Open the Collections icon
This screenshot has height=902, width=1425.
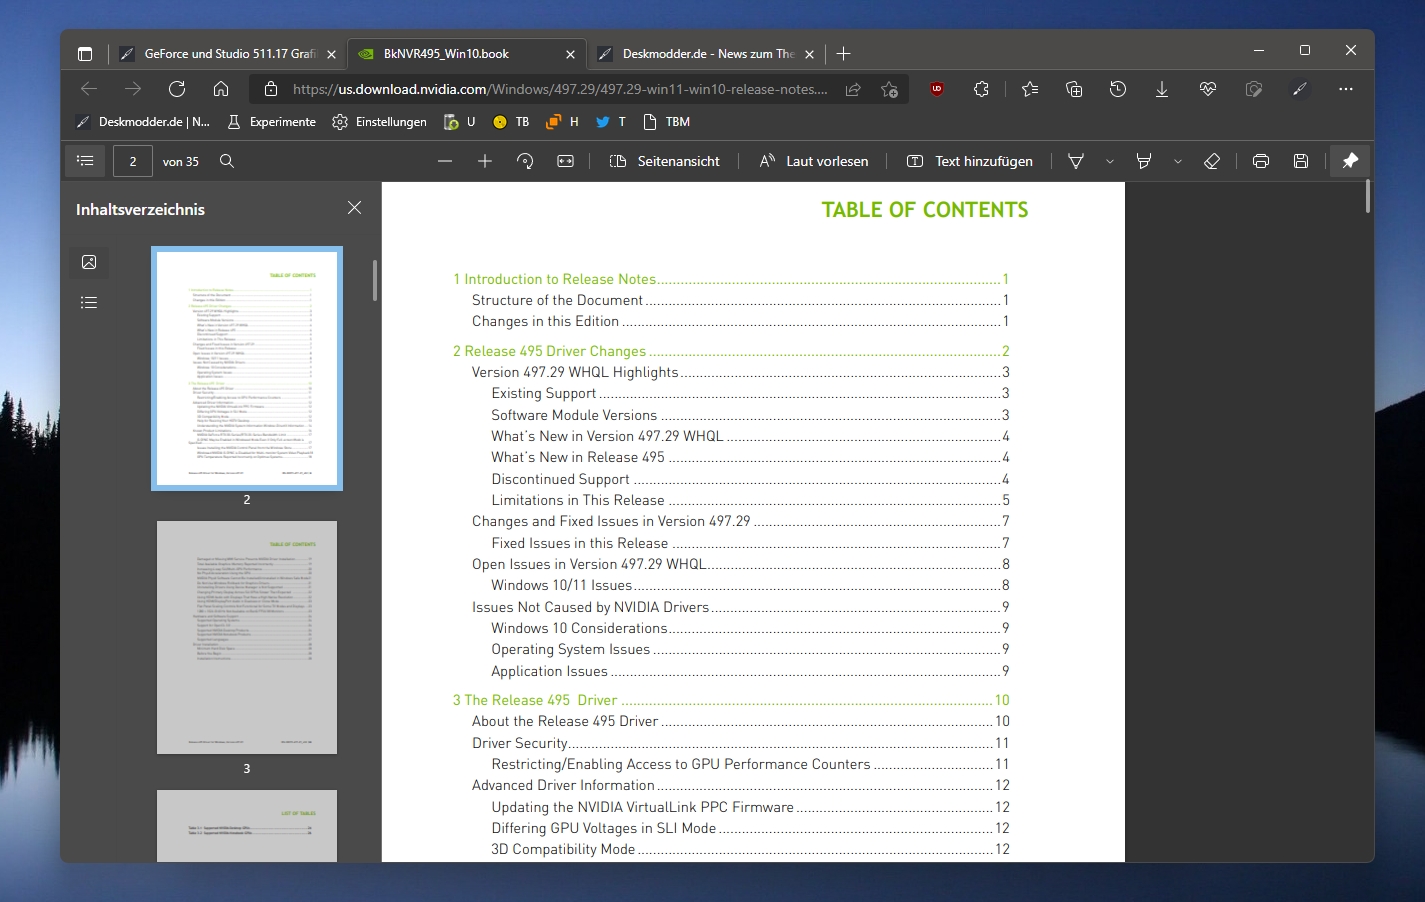pos(1074,89)
